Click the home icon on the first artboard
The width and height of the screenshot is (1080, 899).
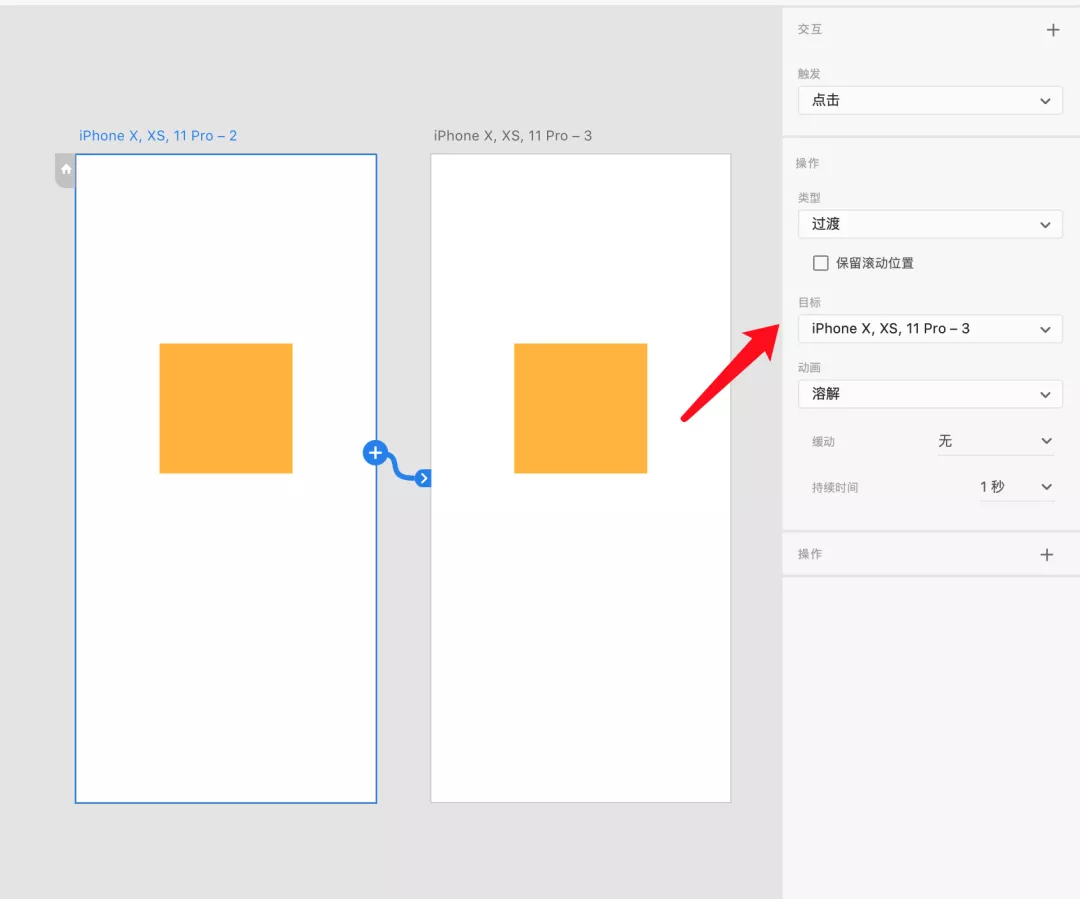point(66,170)
